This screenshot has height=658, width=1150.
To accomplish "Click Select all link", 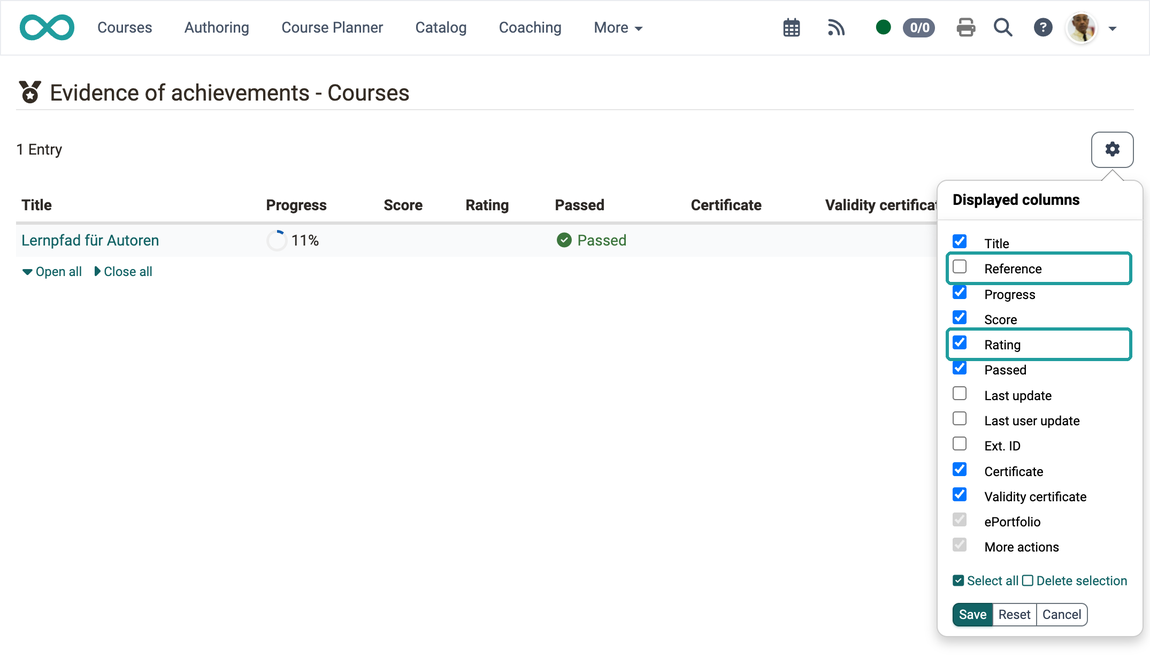I will [986, 580].
